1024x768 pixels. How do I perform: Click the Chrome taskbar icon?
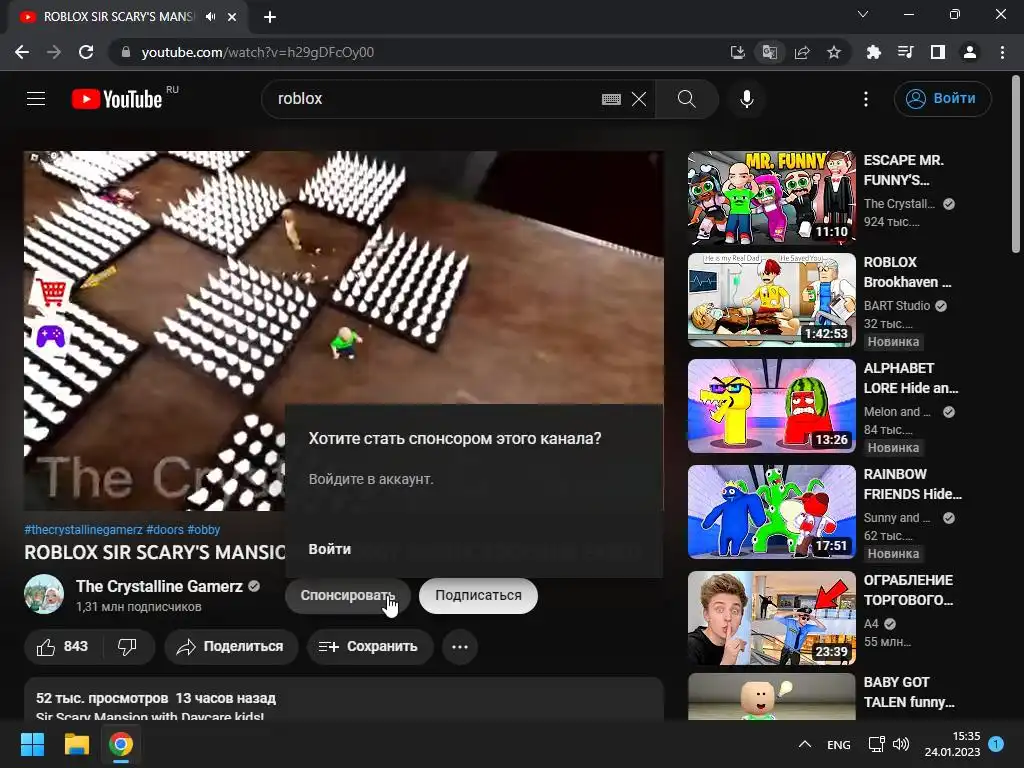pyautogui.click(x=121, y=744)
